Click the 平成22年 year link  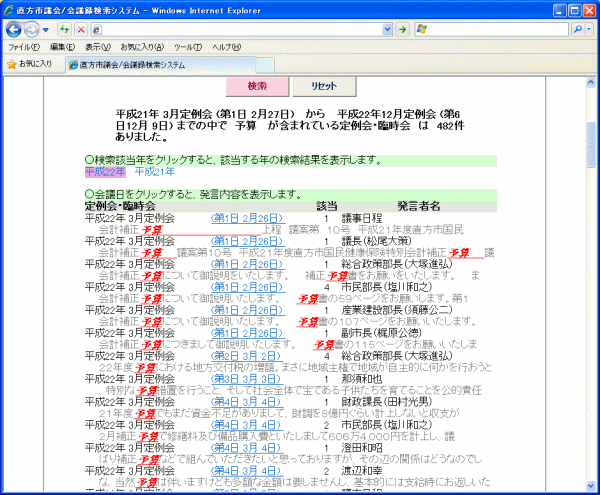coord(105,172)
